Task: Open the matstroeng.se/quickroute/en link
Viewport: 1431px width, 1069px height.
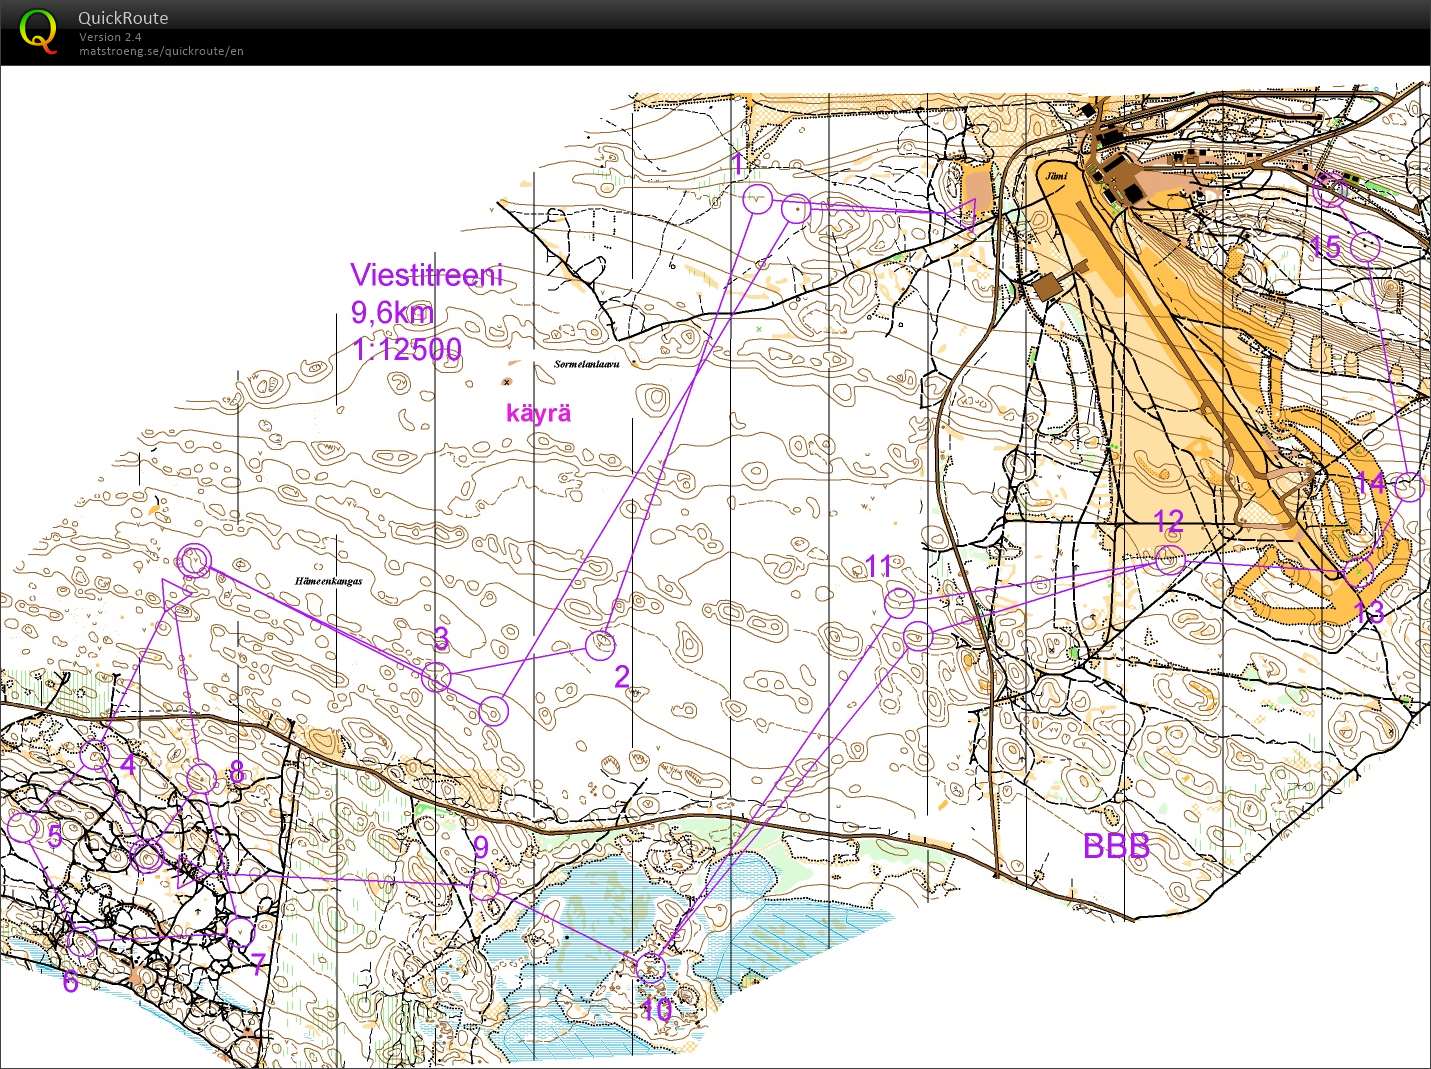Action: click(161, 51)
